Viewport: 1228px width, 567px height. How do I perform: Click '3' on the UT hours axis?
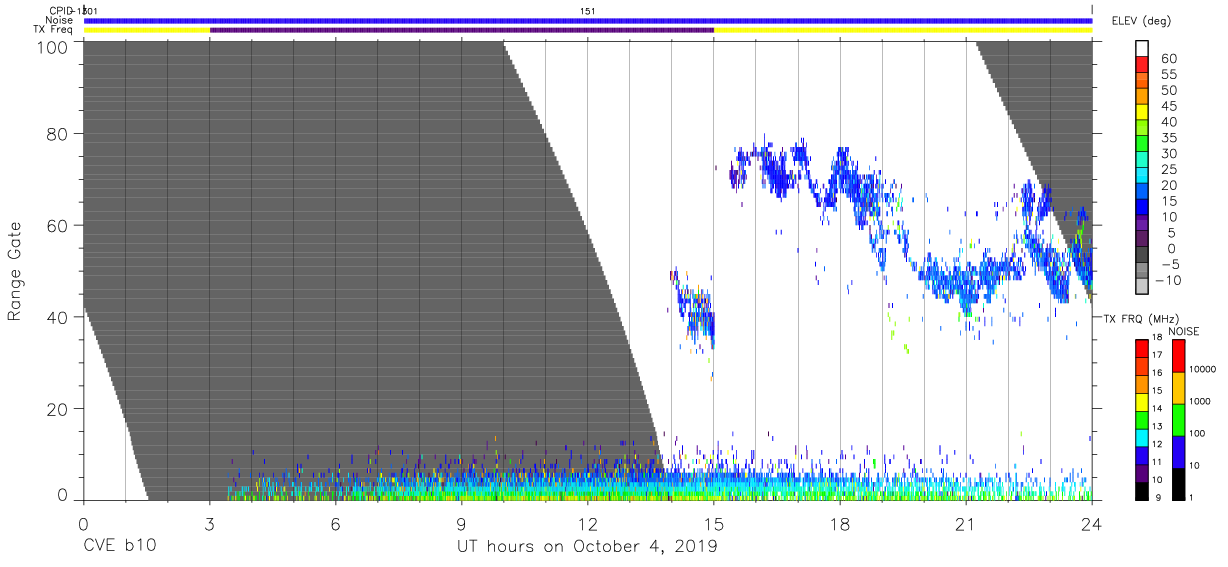click(x=210, y=524)
